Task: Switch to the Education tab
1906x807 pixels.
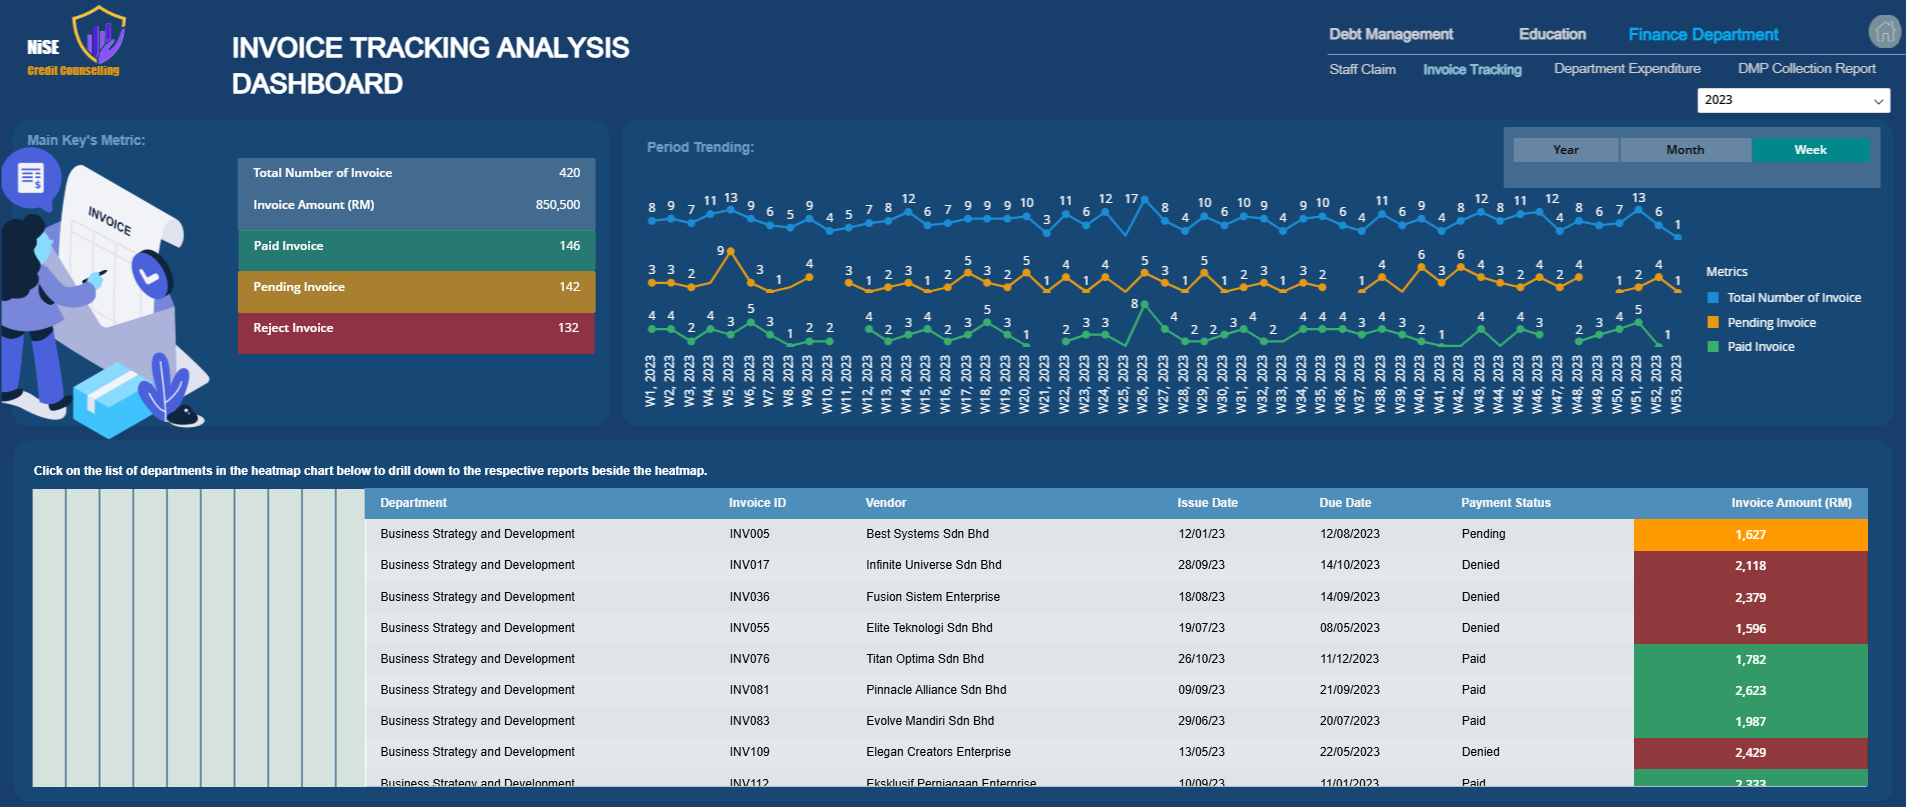Action: tap(1552, 34)
